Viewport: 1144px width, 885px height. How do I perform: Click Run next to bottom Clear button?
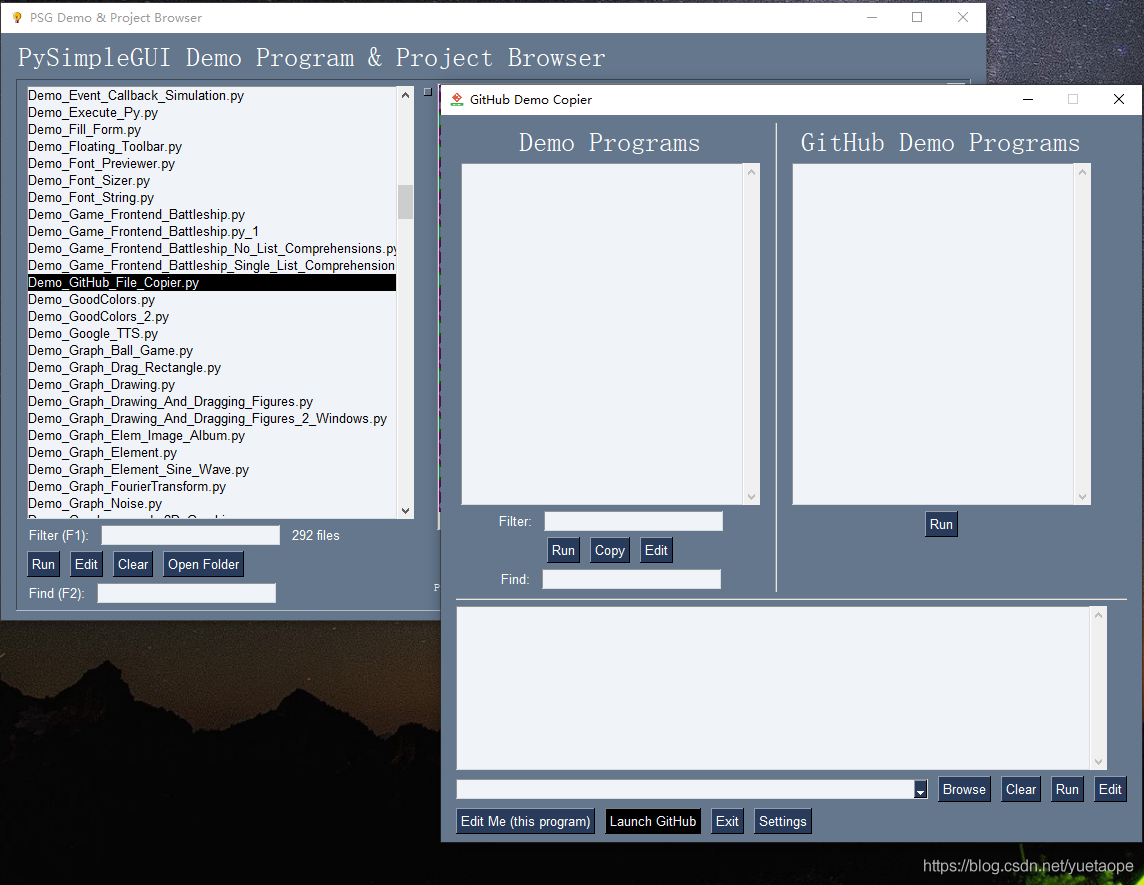tap(1067, 789)
